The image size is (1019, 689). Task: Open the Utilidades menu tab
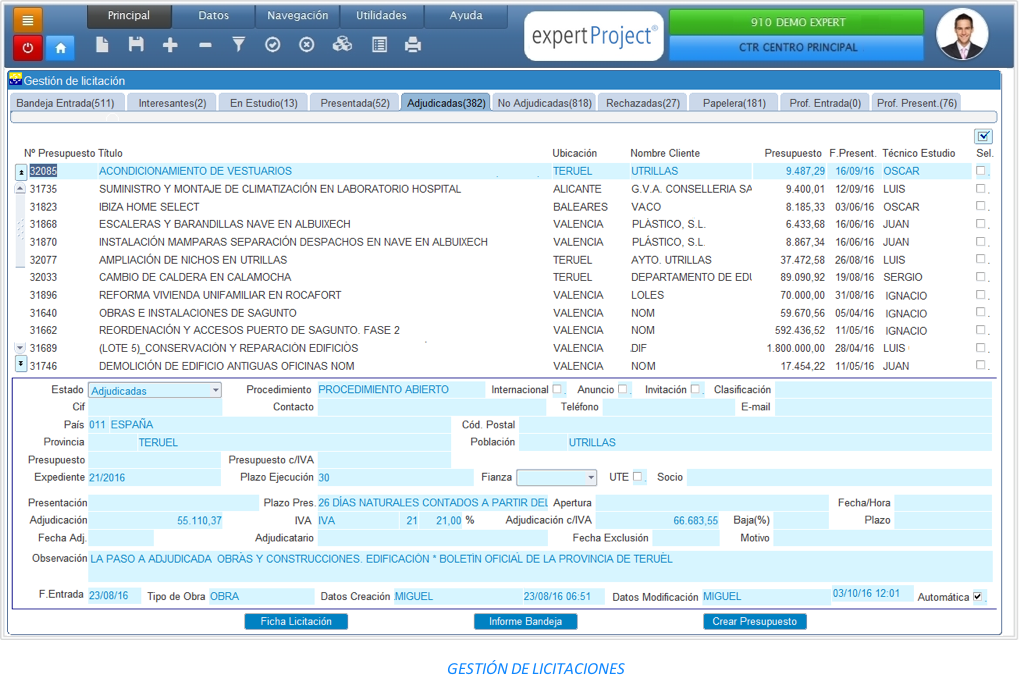[x=381, y=16]
